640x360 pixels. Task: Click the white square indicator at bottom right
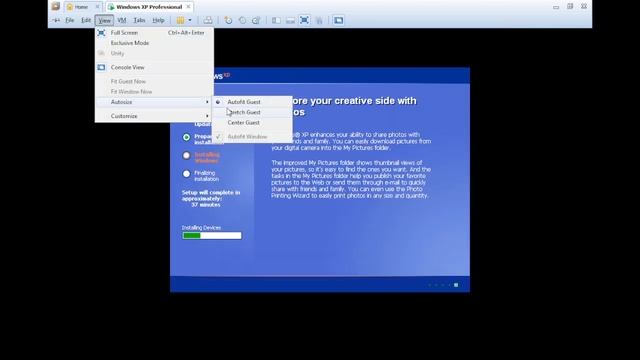[456, 285]
